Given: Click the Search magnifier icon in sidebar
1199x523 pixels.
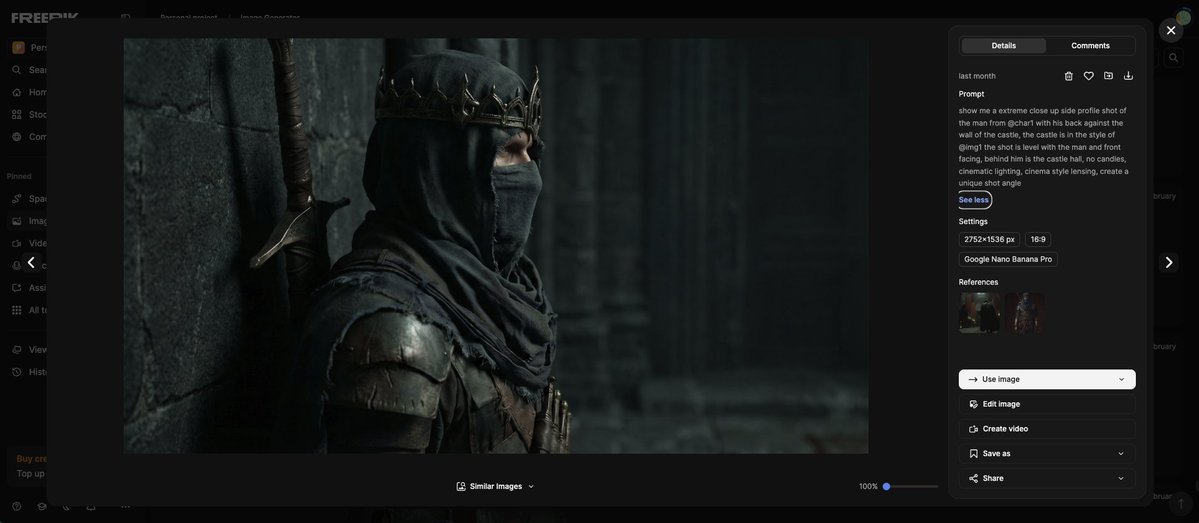Looking at the screenshot, I should click(x=17, y=70).
